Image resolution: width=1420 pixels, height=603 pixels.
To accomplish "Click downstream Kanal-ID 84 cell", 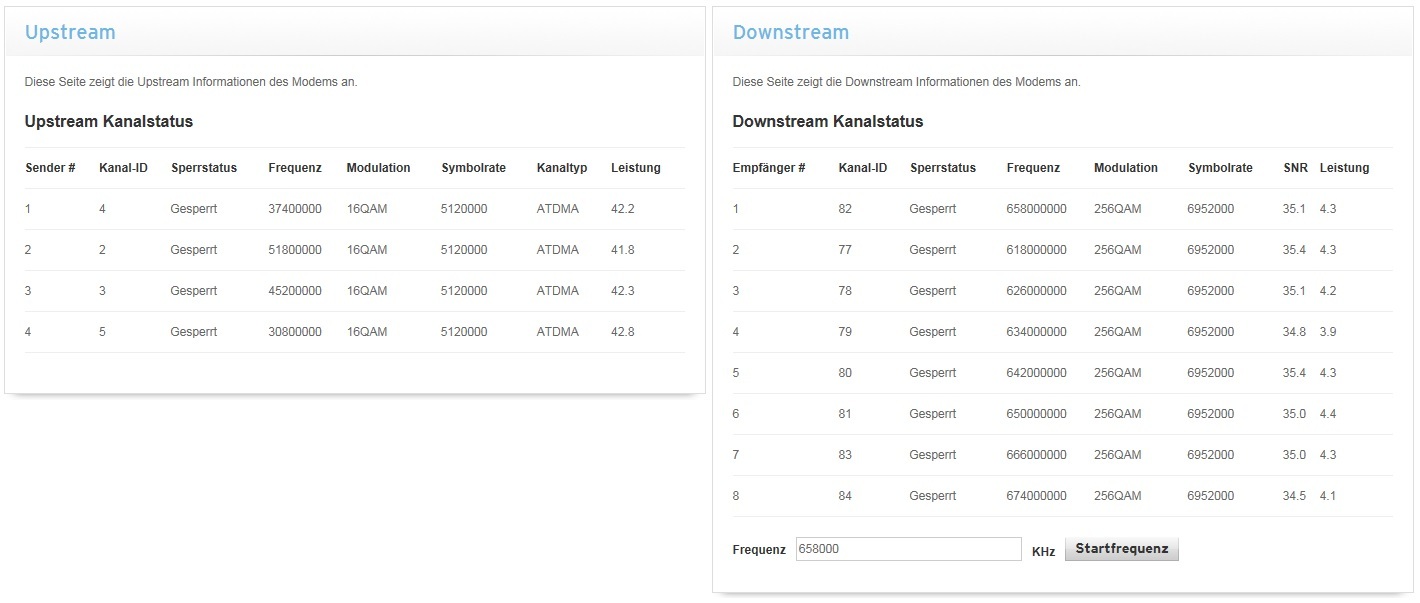I will tap(845, 496).
